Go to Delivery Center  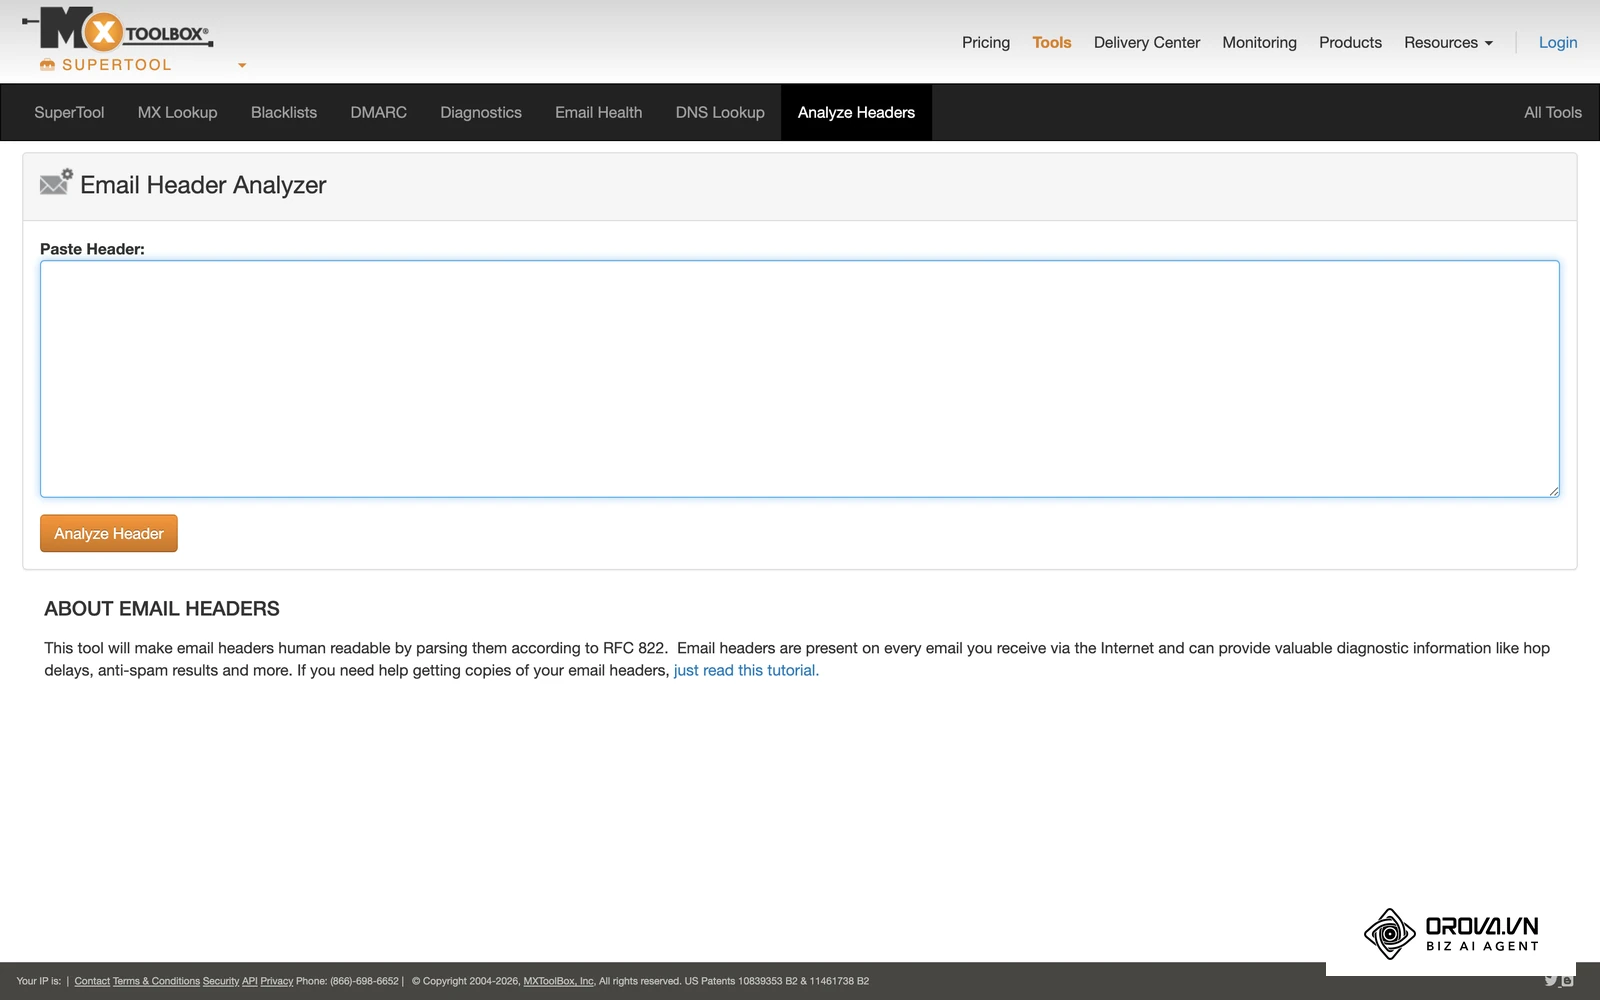coord(1147,42)
